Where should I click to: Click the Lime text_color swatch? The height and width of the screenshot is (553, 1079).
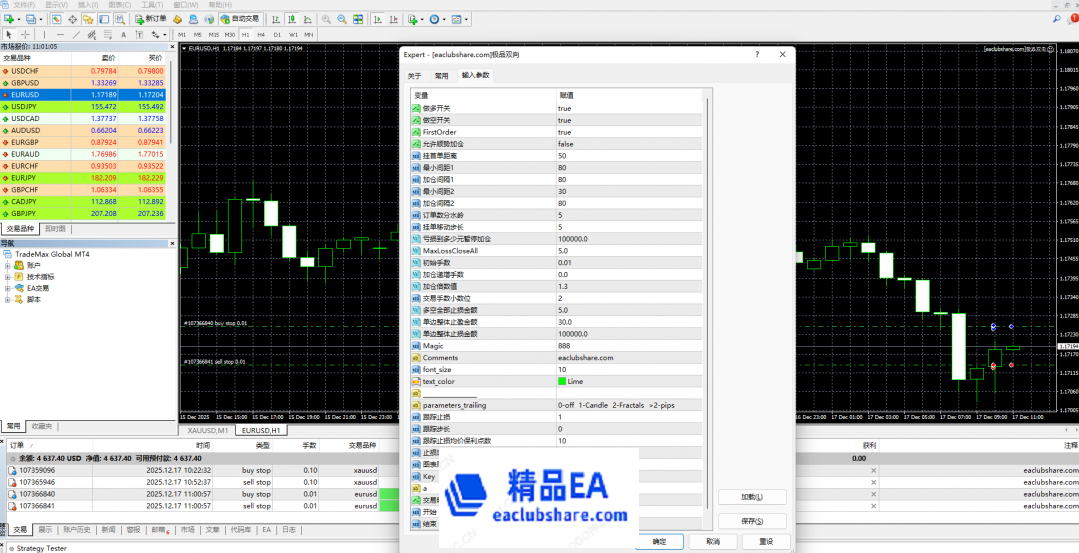(x=562, y=381)
